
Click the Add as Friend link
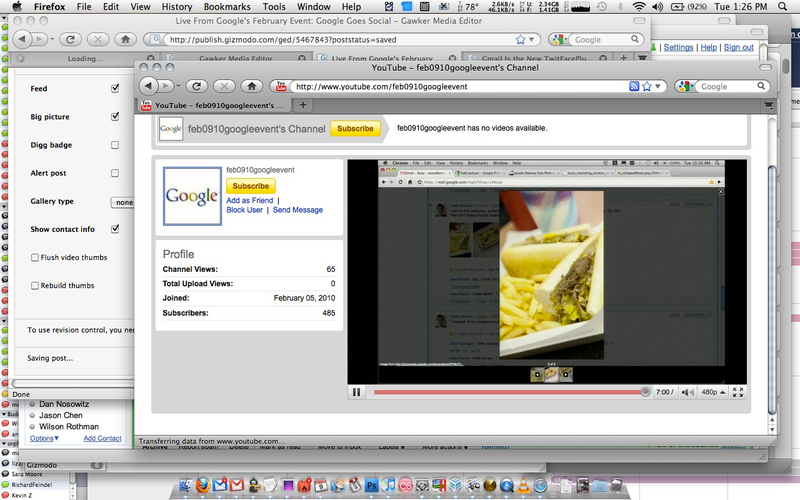[x=249, y=201]
